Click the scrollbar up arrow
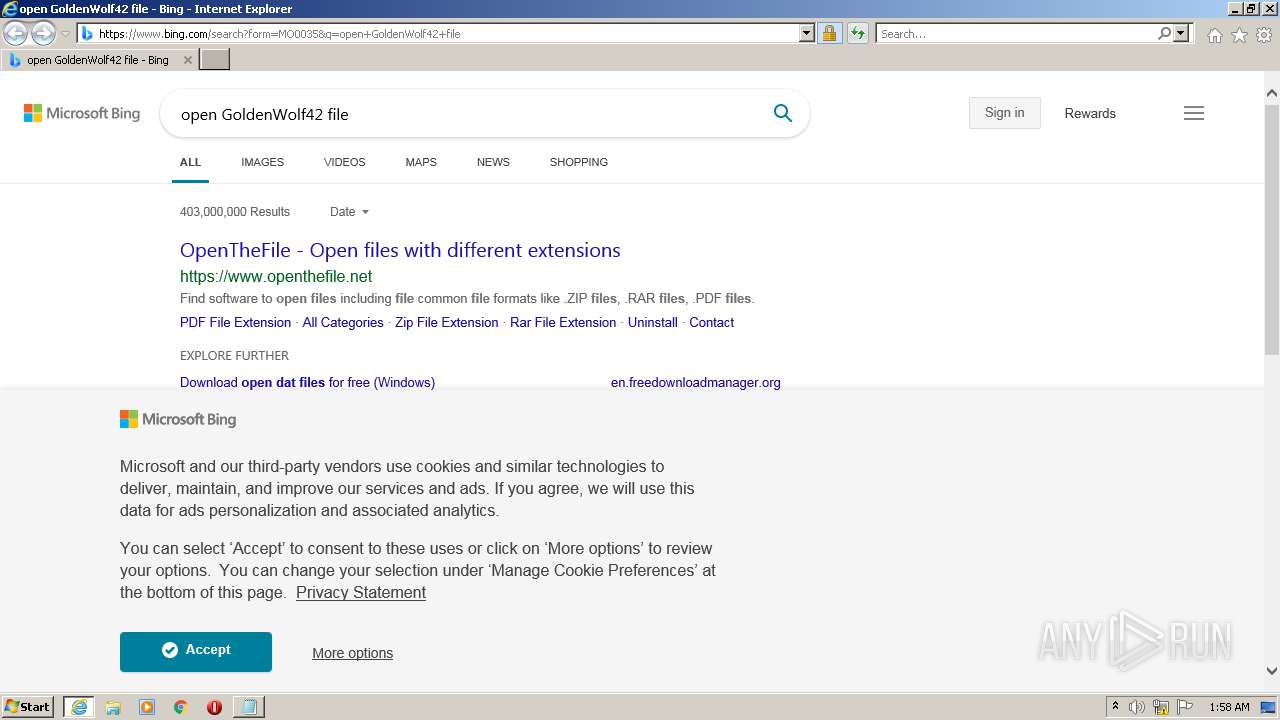 tap(1272, 94)
